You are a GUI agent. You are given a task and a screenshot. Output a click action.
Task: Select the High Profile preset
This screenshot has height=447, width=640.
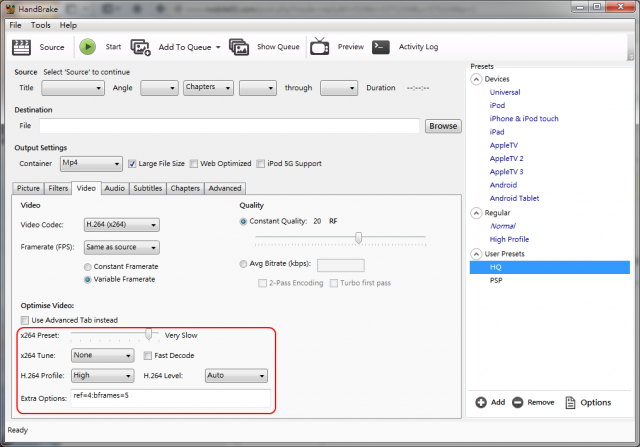pos(509,239)
